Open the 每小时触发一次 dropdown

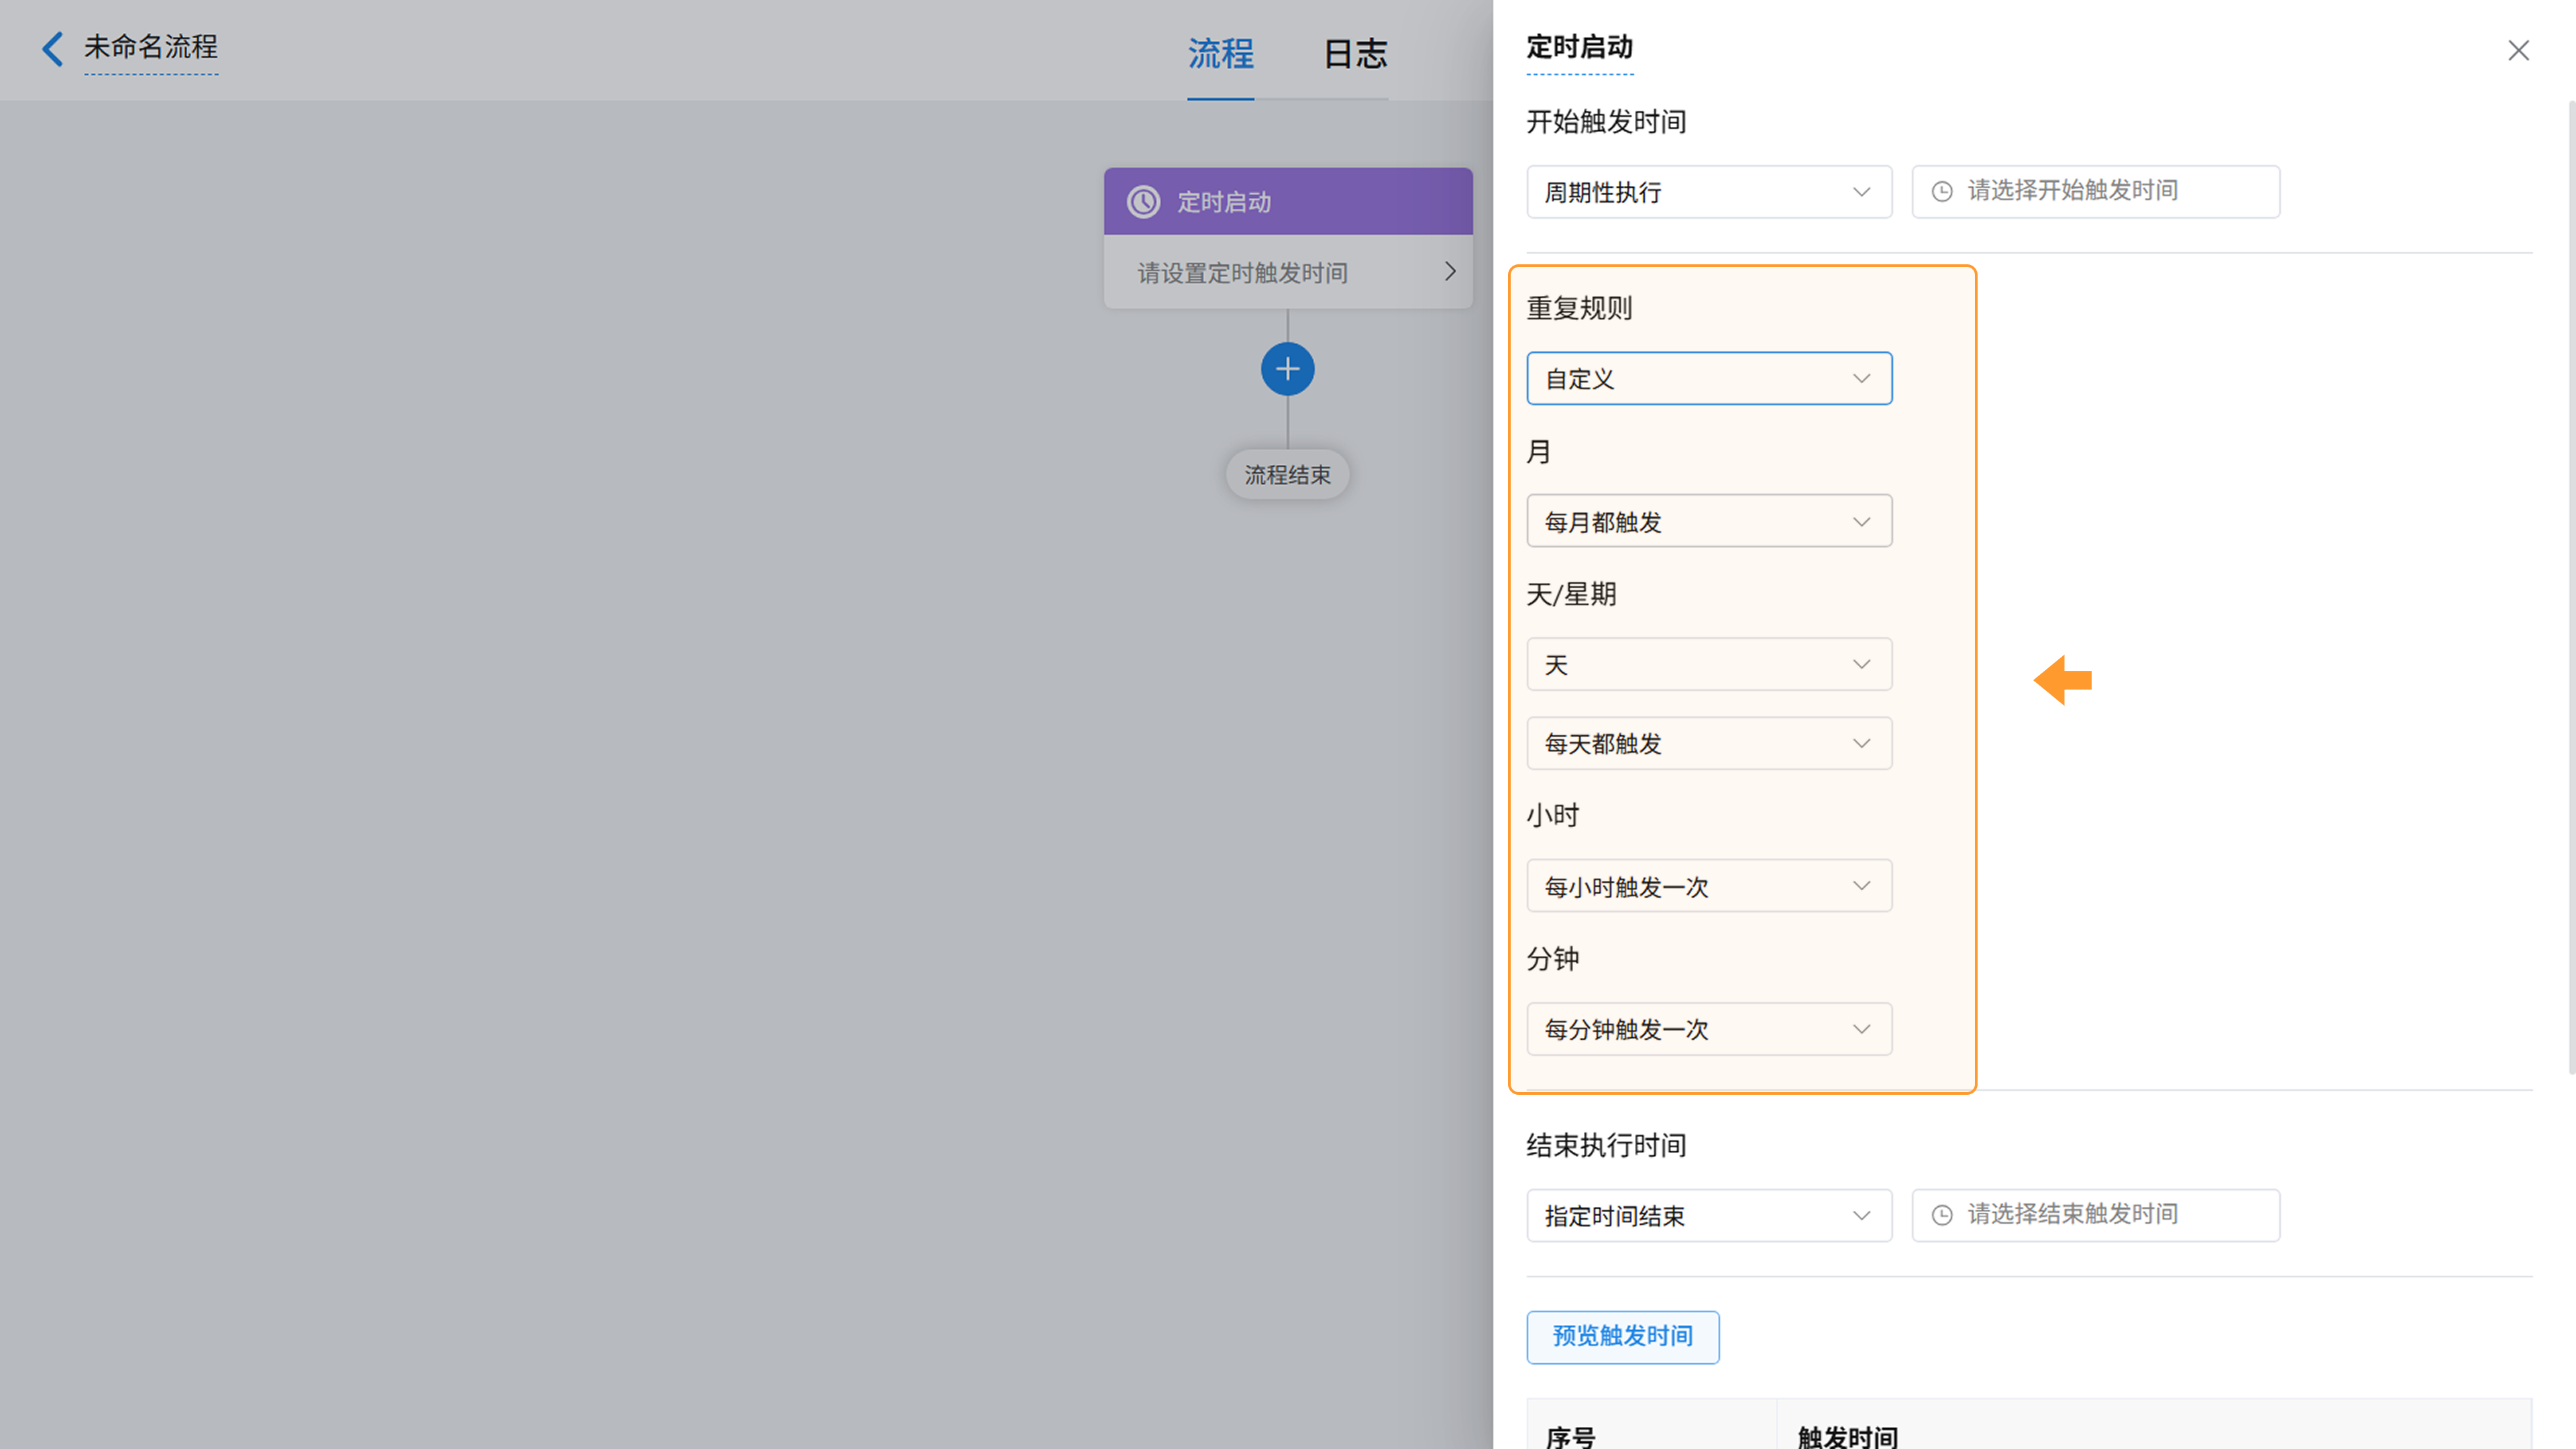[1708, 886]
